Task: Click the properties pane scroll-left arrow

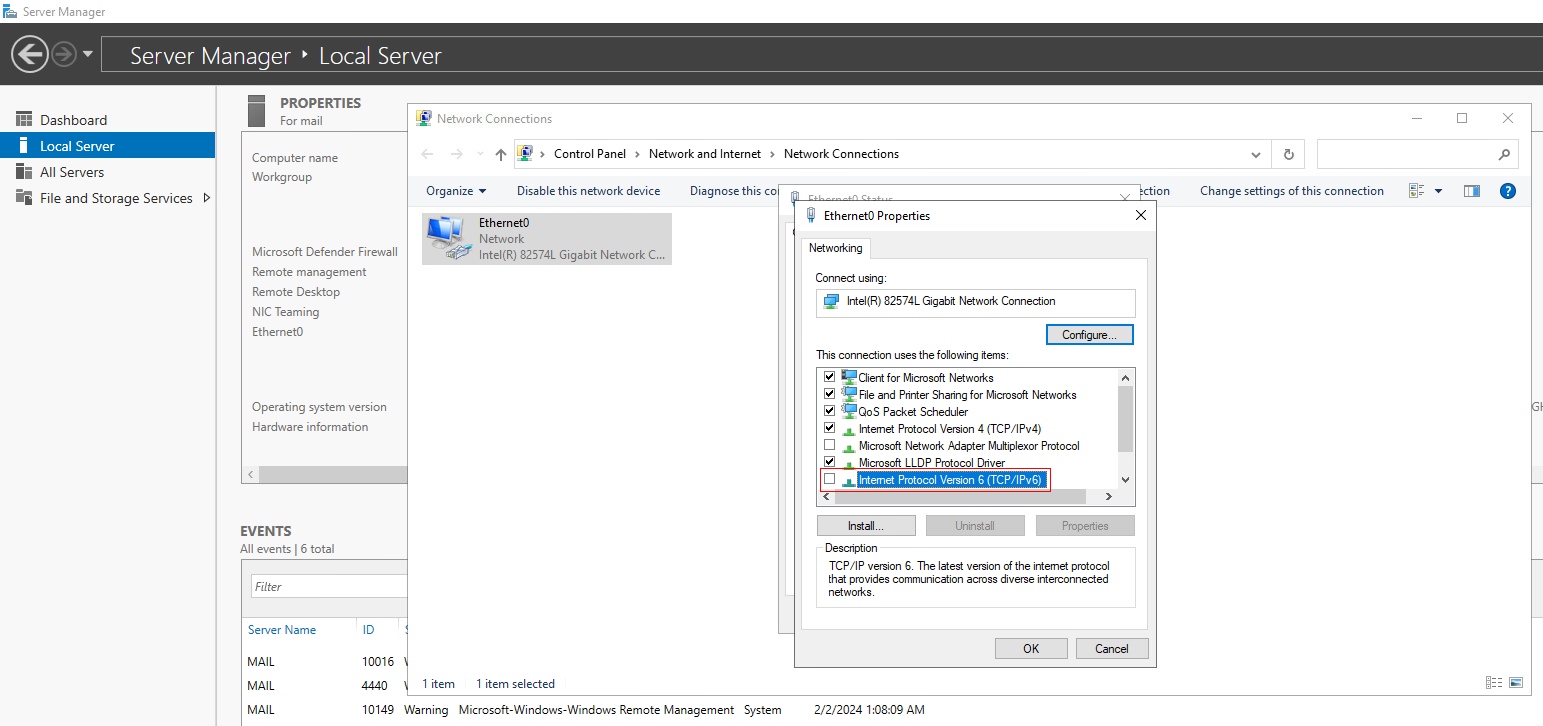Action: (x=250, y=474)
